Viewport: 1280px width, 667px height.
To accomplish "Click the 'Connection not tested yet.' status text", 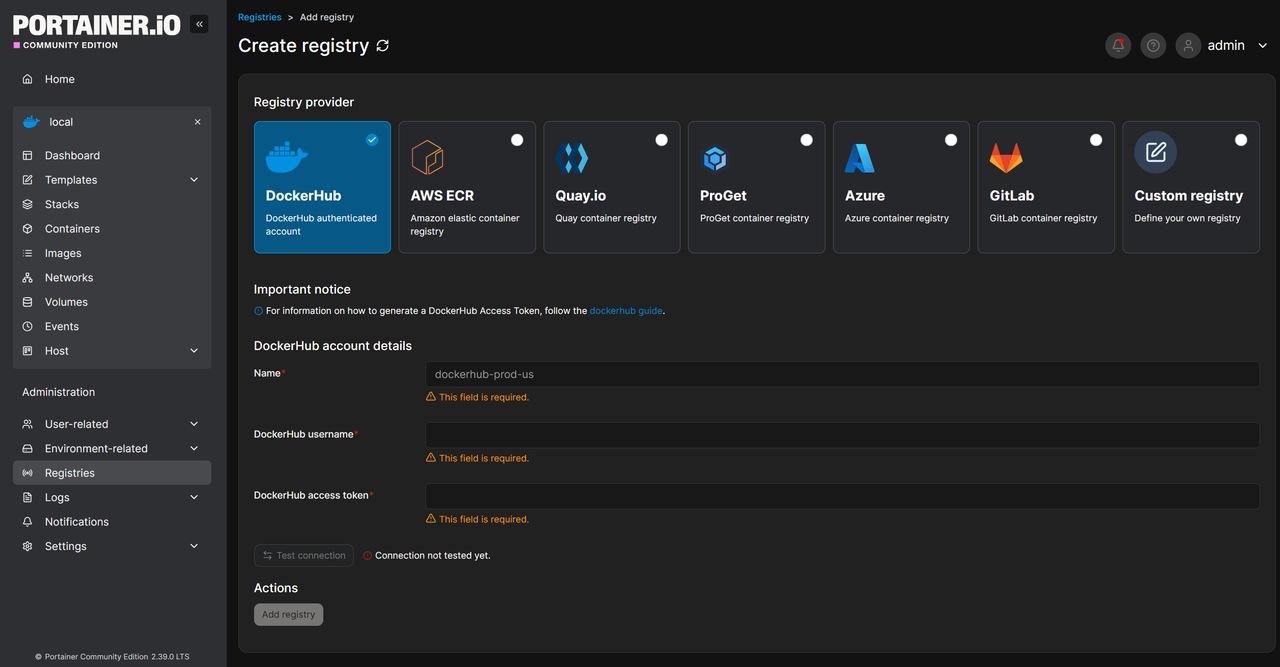I will [433, 556].
